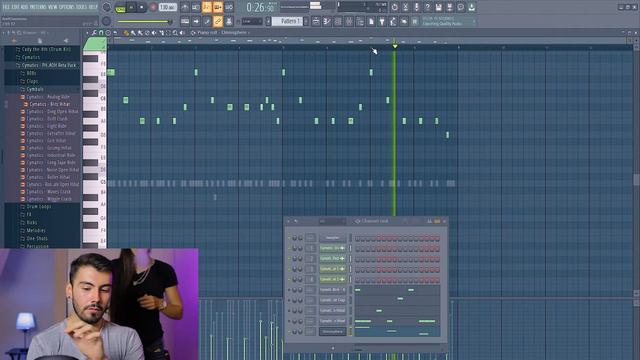Click the download arrow icon in top toolbar
This screenshot has height=360, width=640.
471,7
